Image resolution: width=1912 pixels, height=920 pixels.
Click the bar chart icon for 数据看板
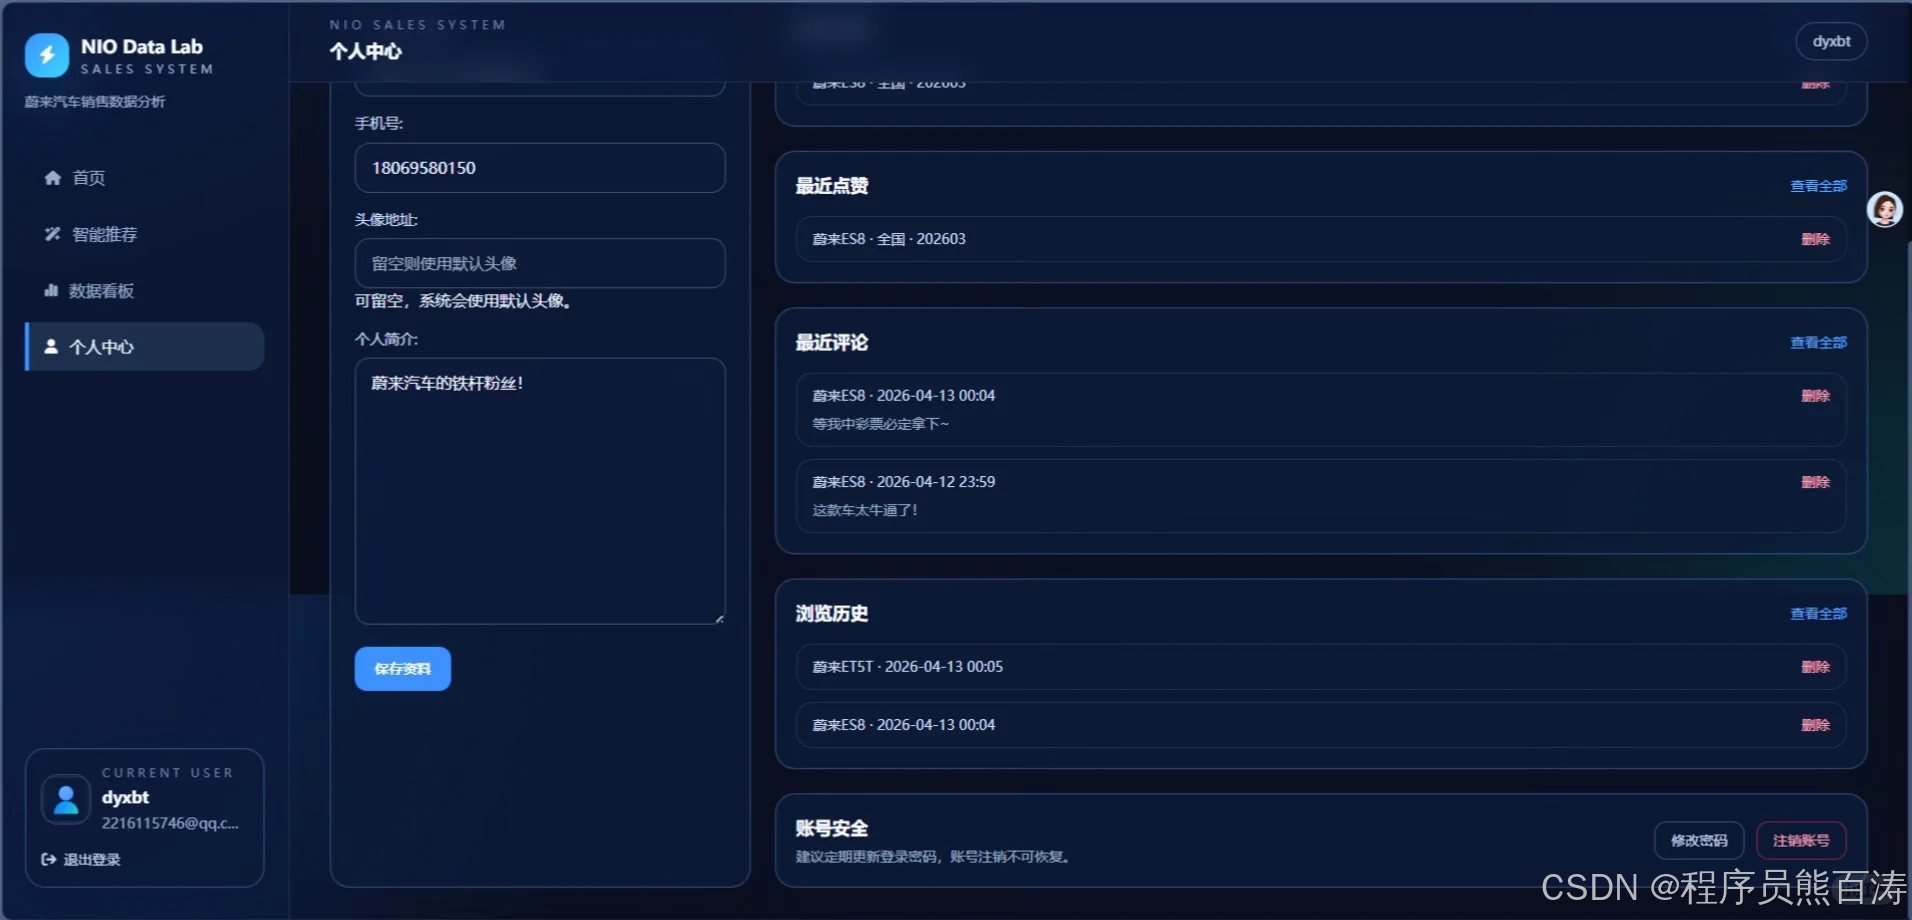pos(51,291)
